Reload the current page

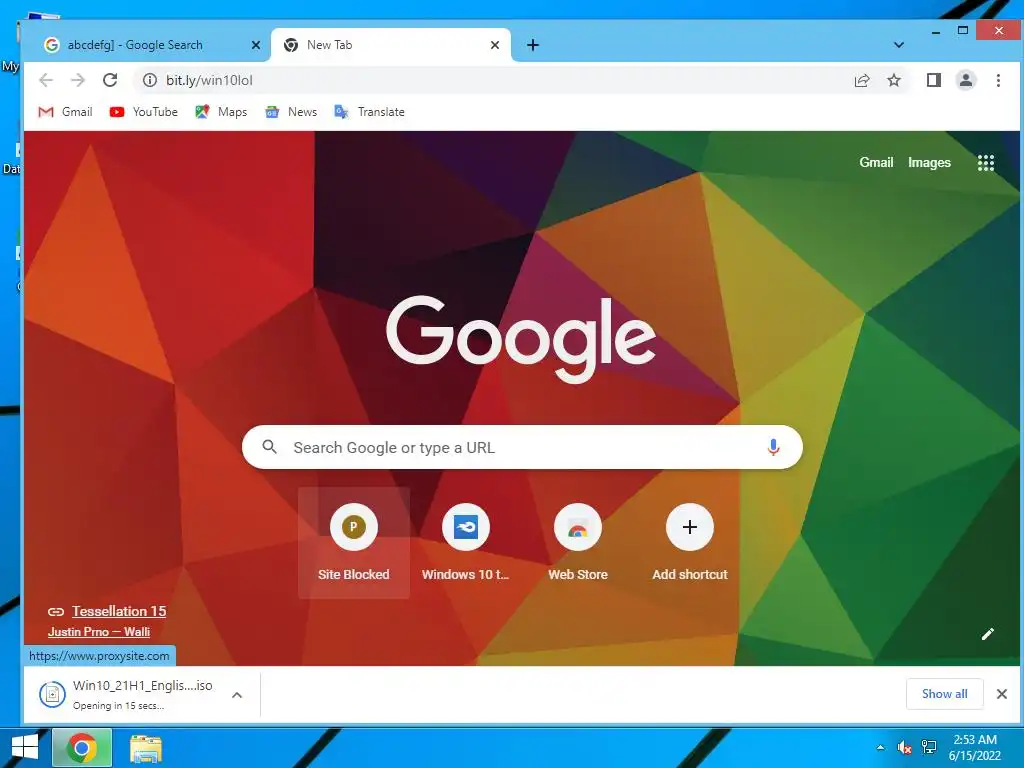[110, 80]
